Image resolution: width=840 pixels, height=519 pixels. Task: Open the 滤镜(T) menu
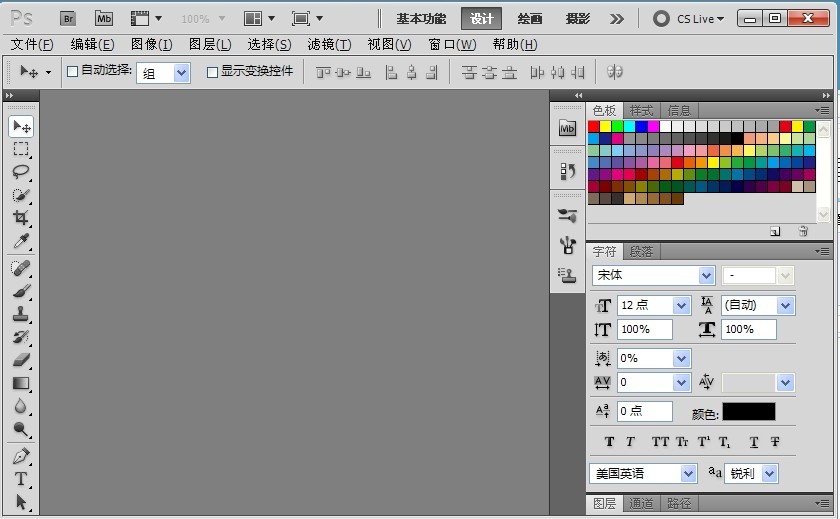tap(329, 44)
